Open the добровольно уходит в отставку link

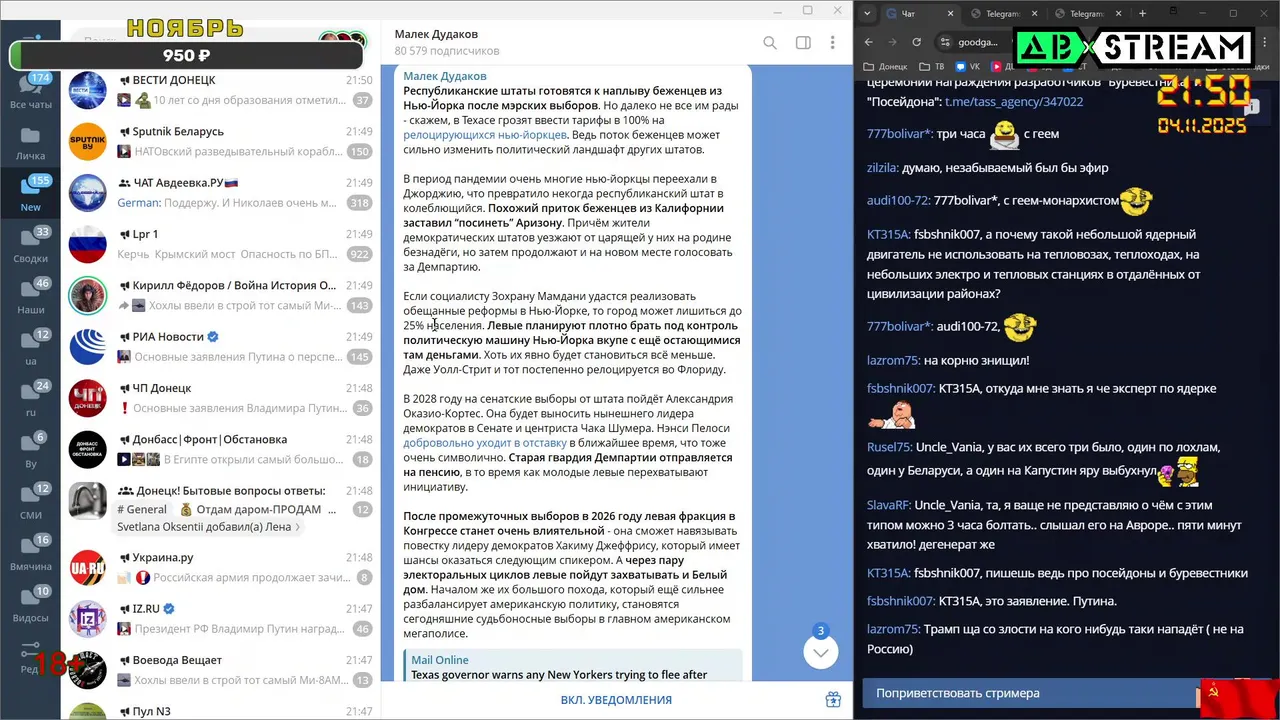point(485,442)
